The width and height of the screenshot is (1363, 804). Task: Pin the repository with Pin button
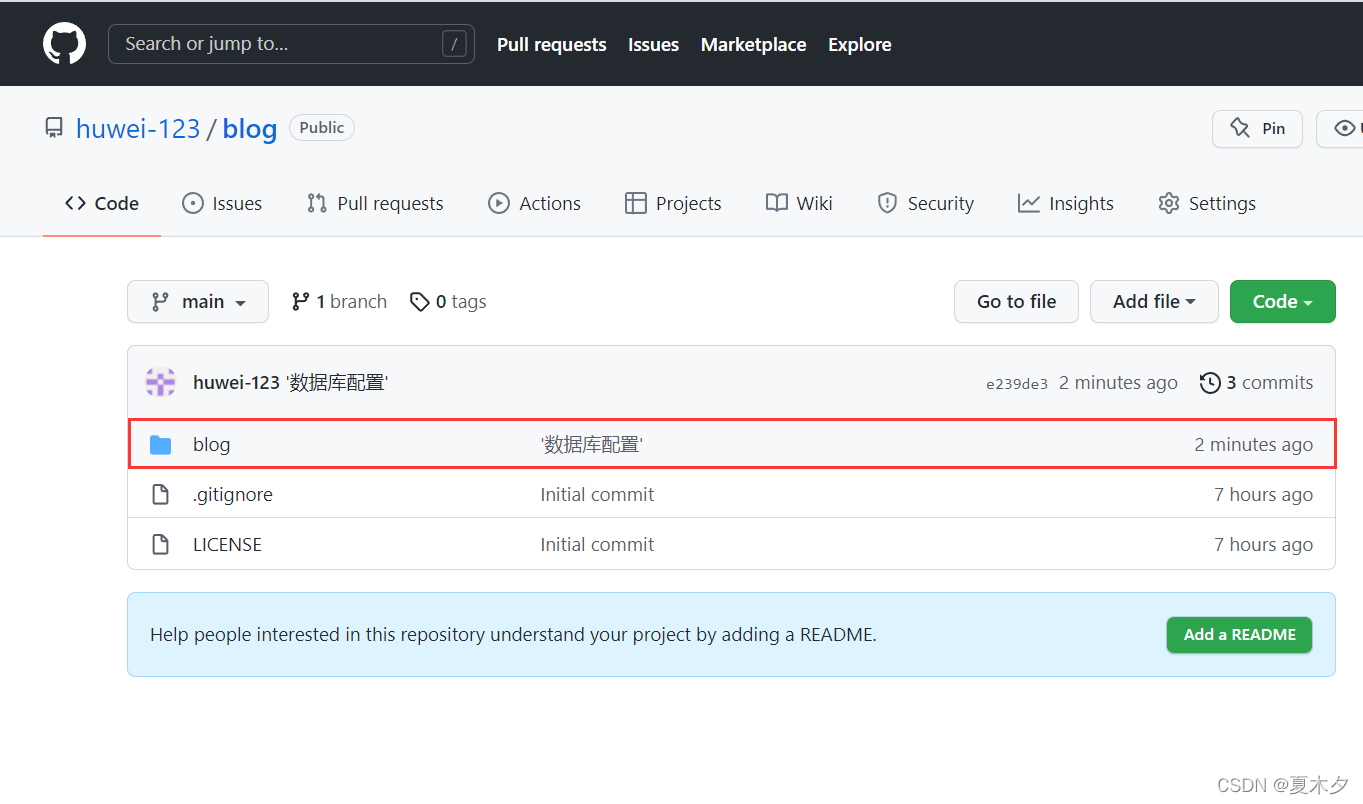tap(1257, 129)
